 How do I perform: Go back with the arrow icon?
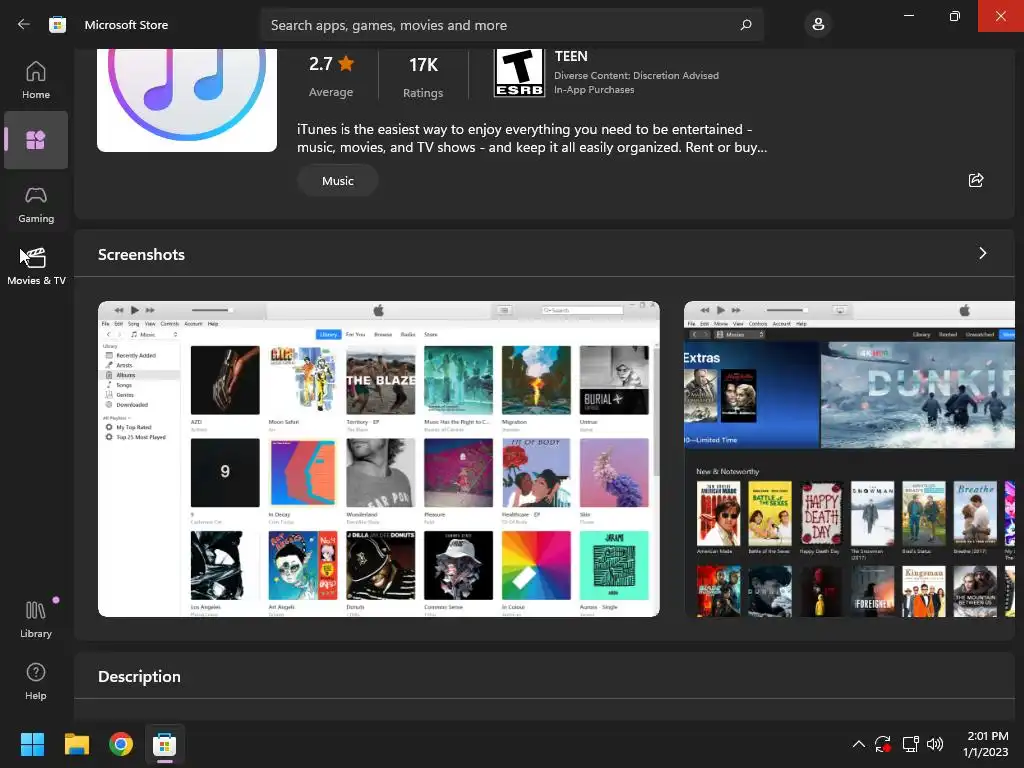[x=24, y=24]
